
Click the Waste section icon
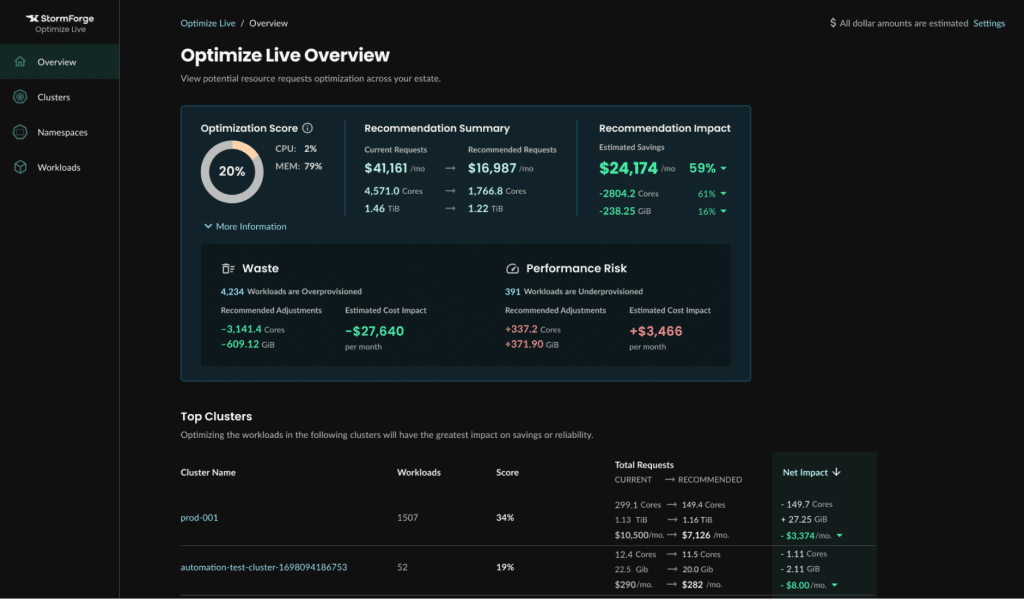228,268
